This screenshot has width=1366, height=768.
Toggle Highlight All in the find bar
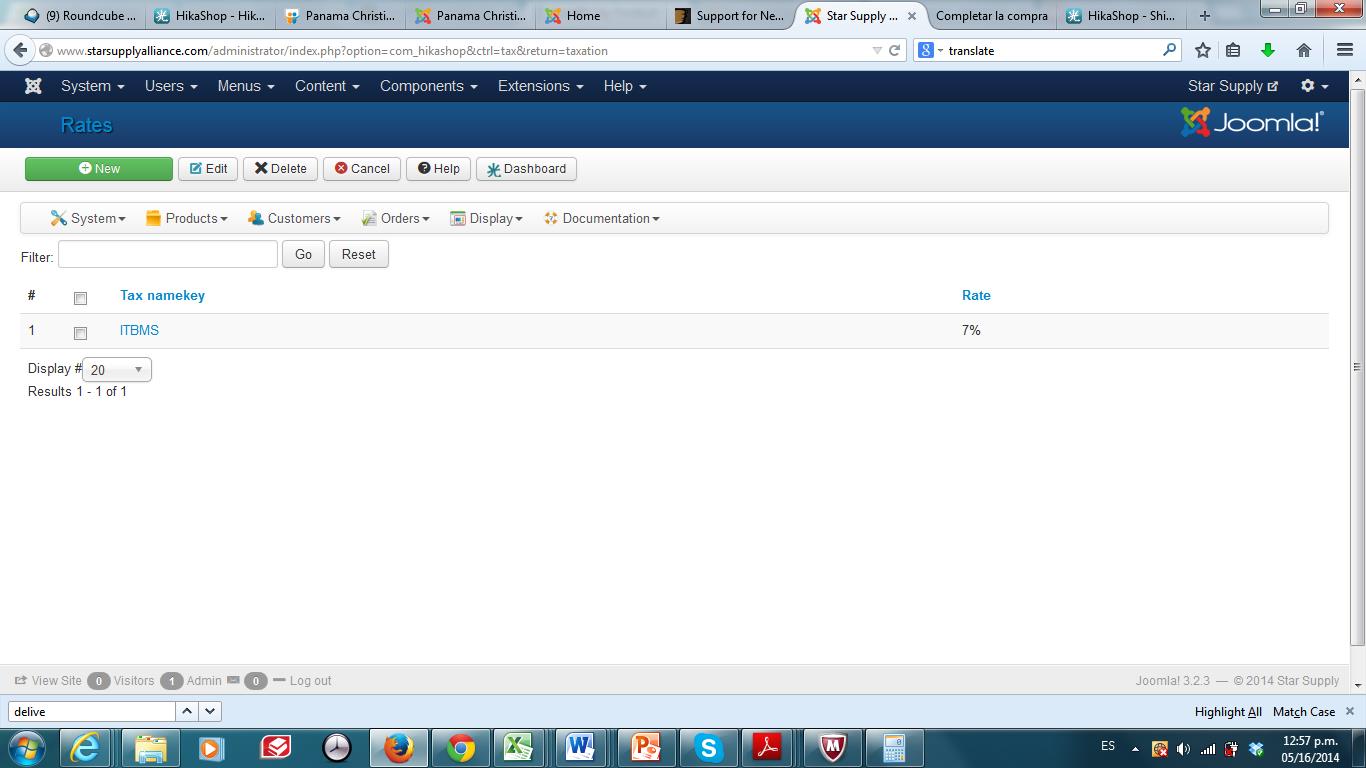coord(1228,712)
